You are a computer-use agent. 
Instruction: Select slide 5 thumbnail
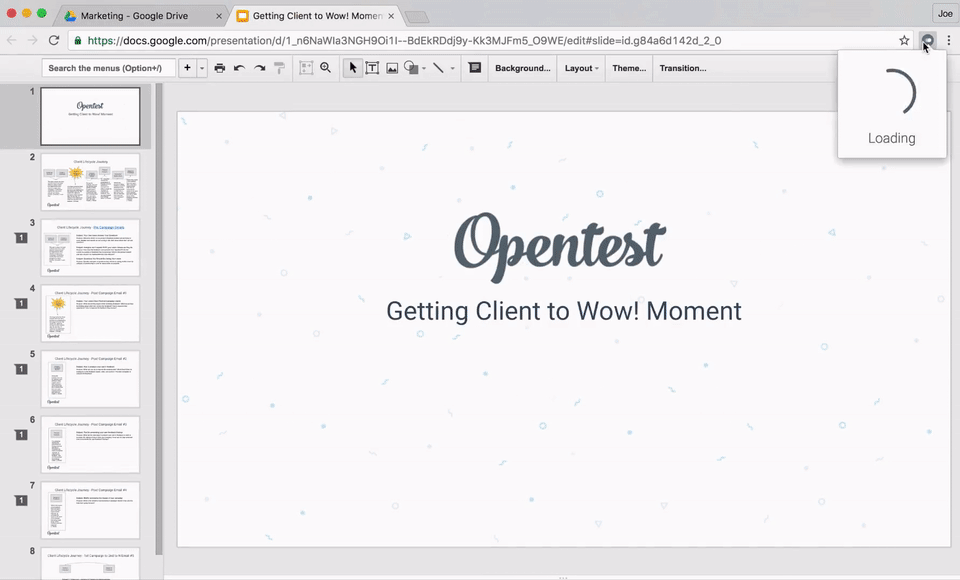point(90,379)
